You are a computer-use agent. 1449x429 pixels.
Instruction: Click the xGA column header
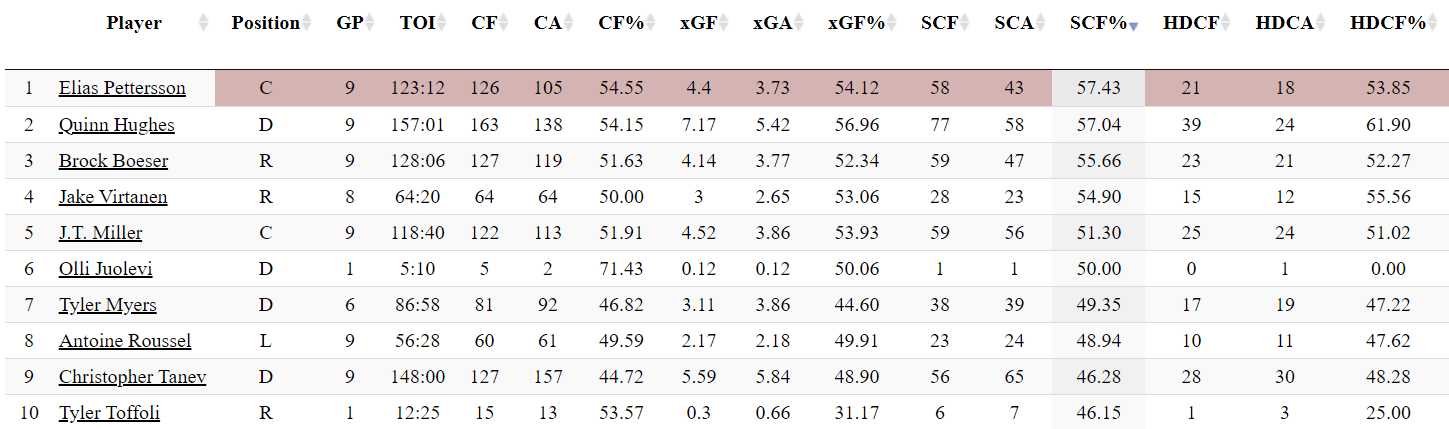(772, 23)
